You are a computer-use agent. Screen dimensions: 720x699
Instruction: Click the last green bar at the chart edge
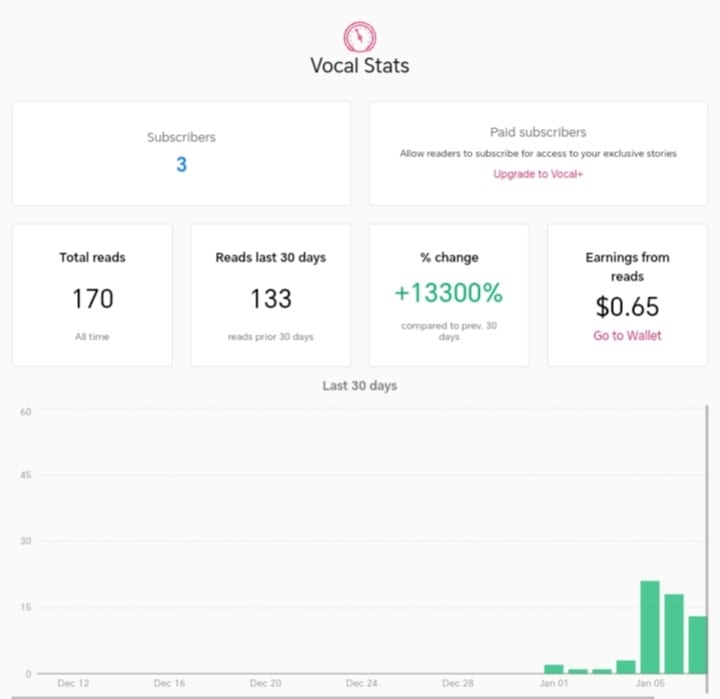[x=698, y=645]
